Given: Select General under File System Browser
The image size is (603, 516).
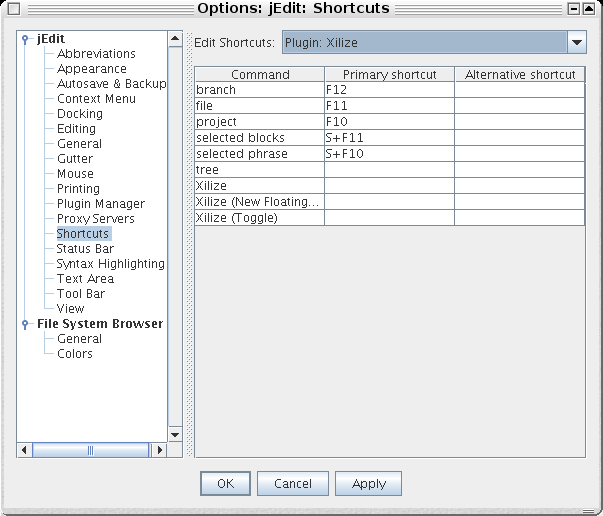Looking at the screenshot, I should [79, 338].
